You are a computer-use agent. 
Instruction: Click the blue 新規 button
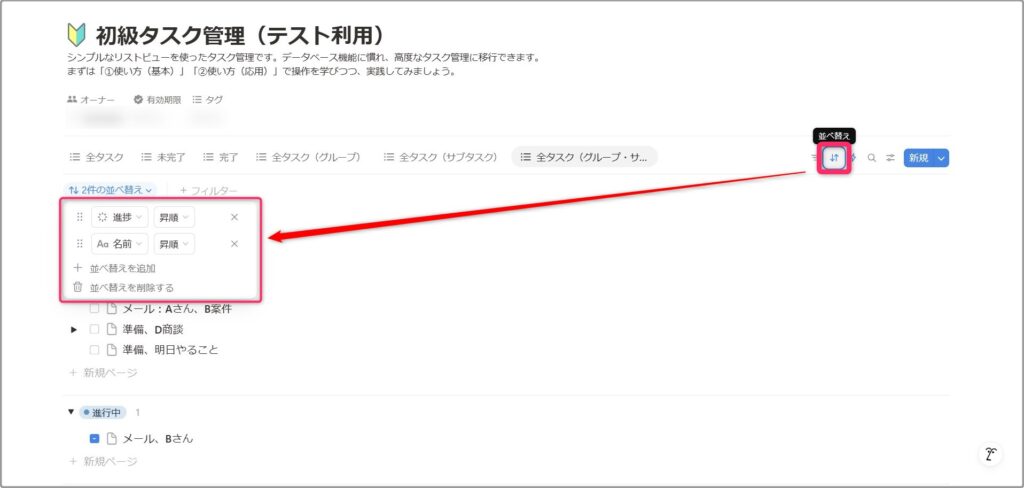[x=918, y=157]
